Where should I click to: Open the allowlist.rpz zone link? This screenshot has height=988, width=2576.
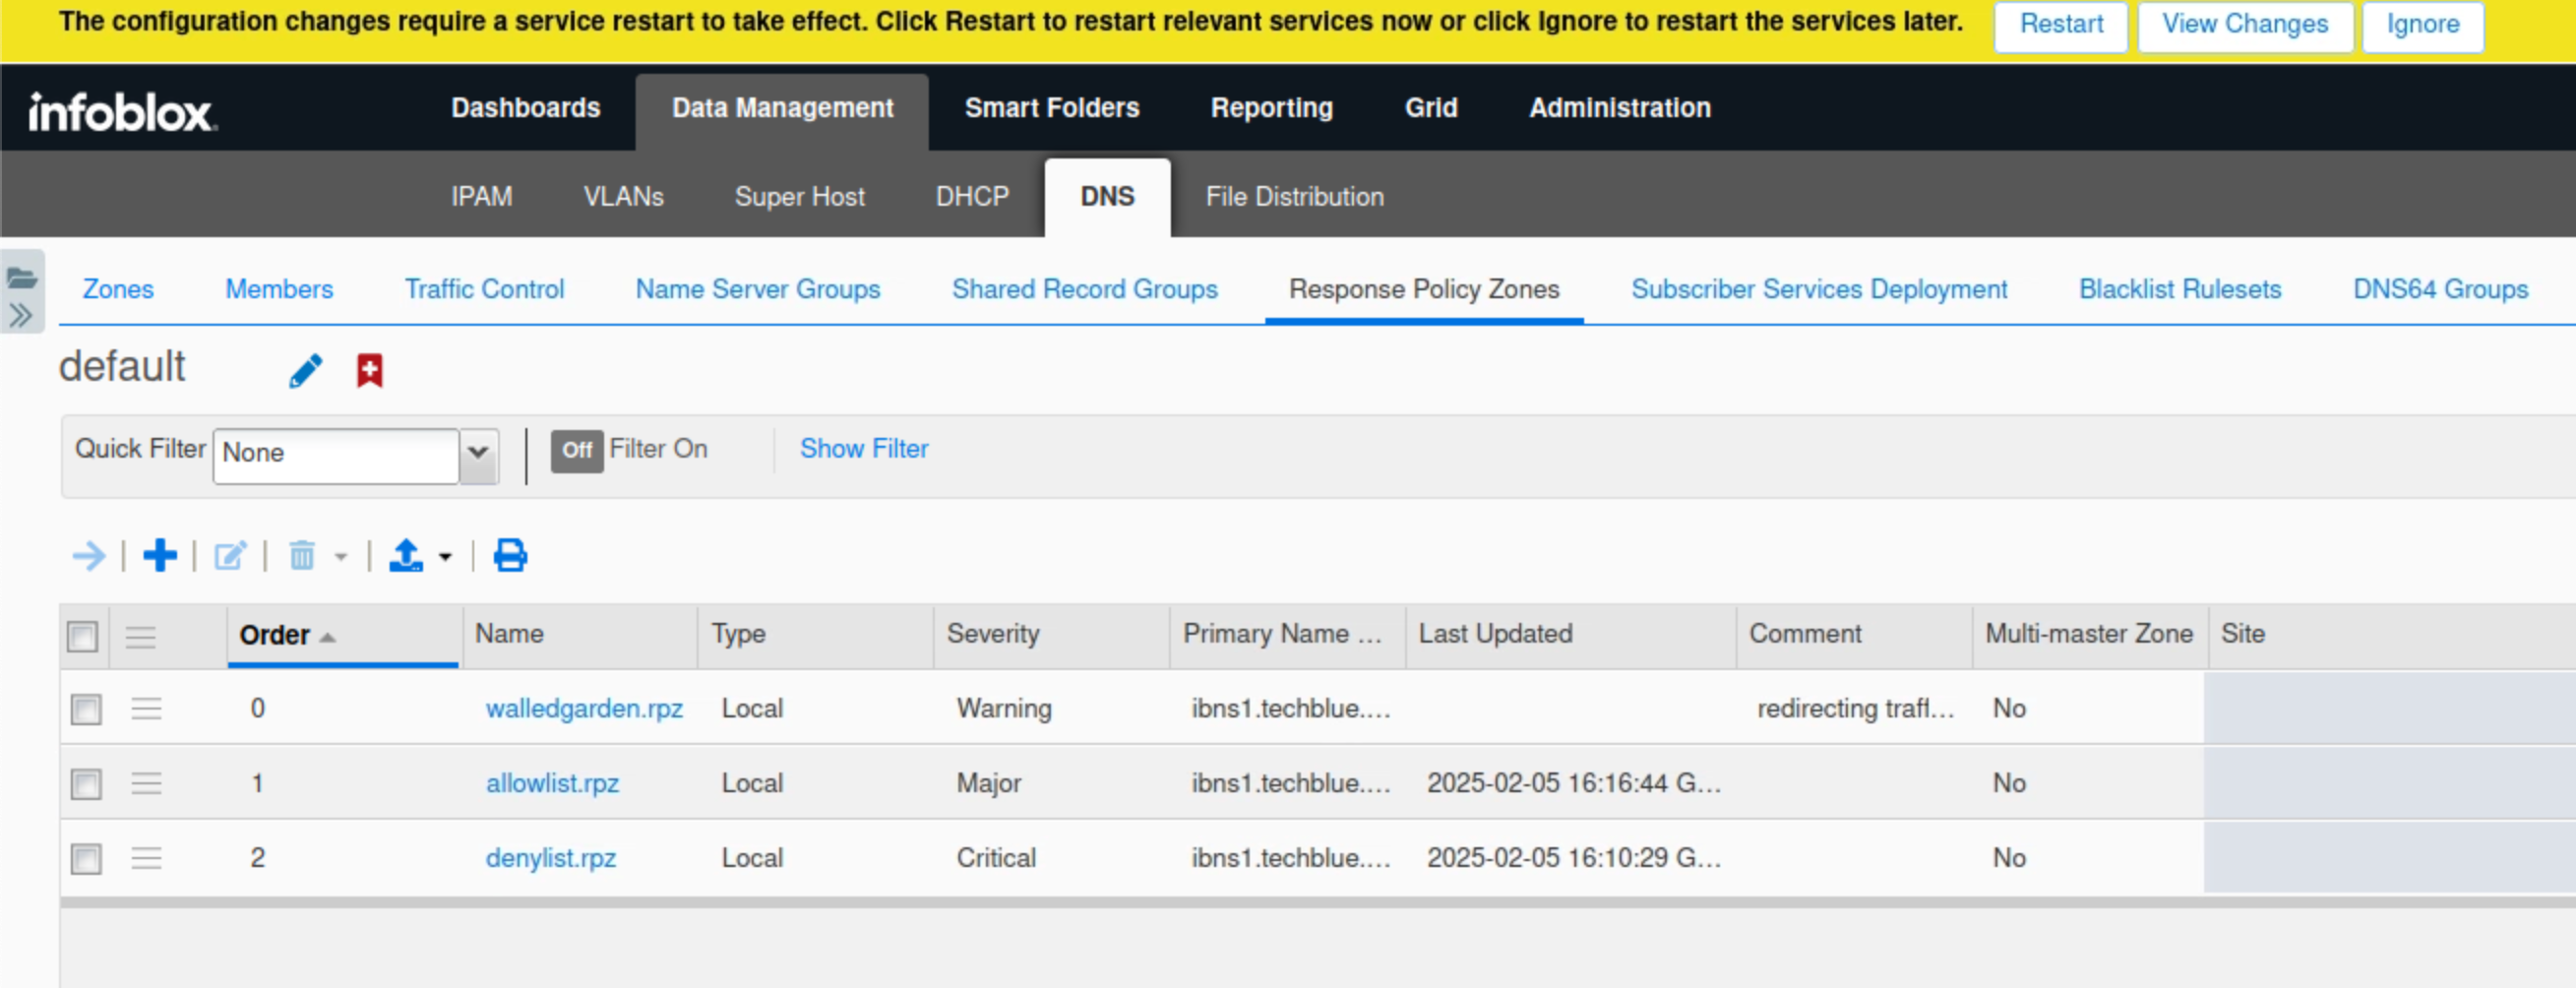click(x=552, y=783)
